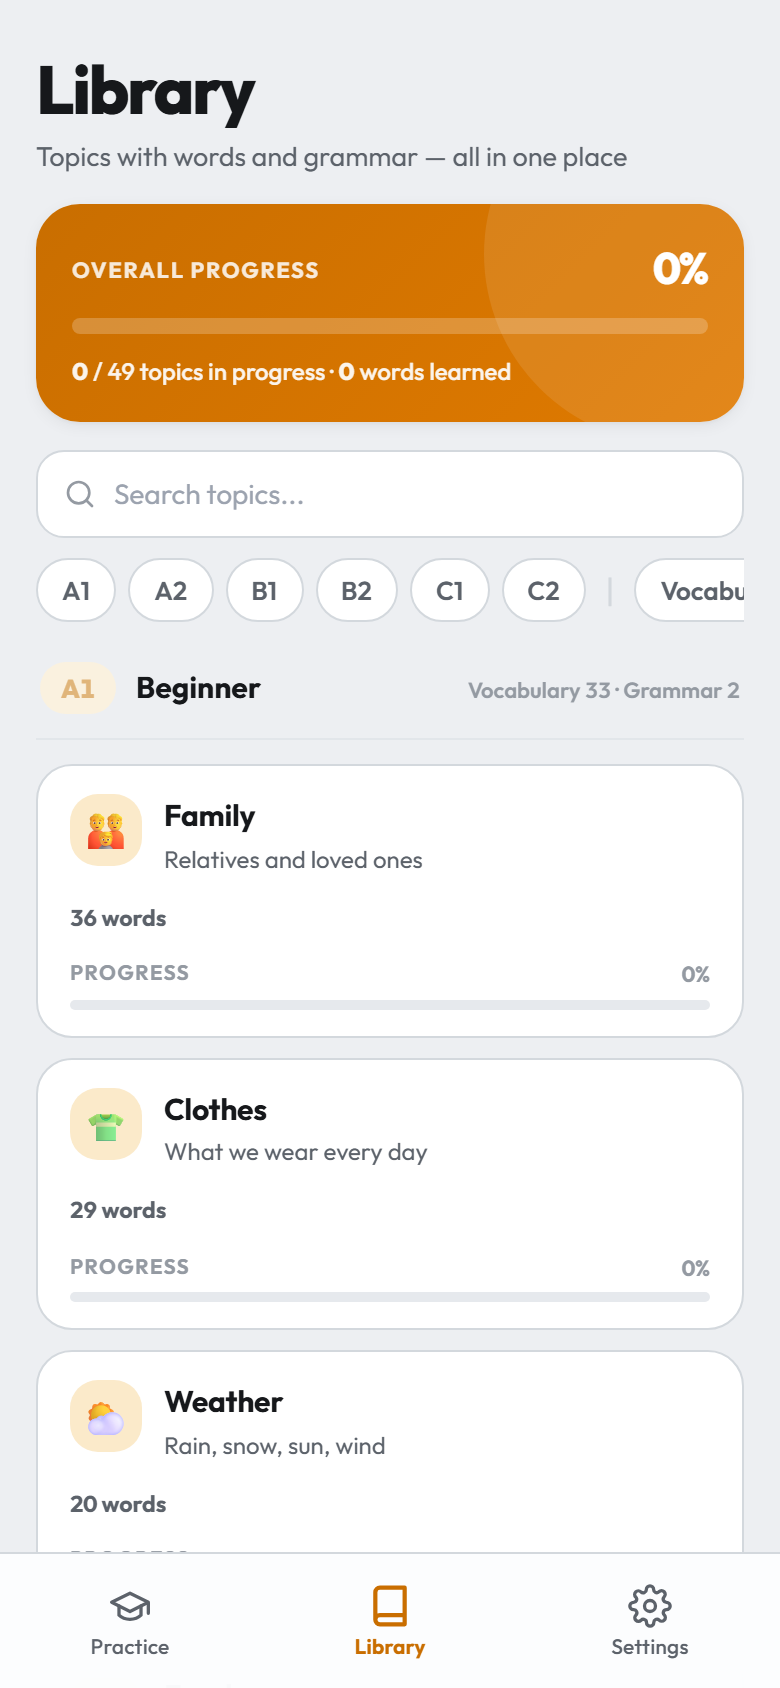Tap the Clothes t-shirt icon
This screenshot has width=780, height=1688.
(106, 1124)
